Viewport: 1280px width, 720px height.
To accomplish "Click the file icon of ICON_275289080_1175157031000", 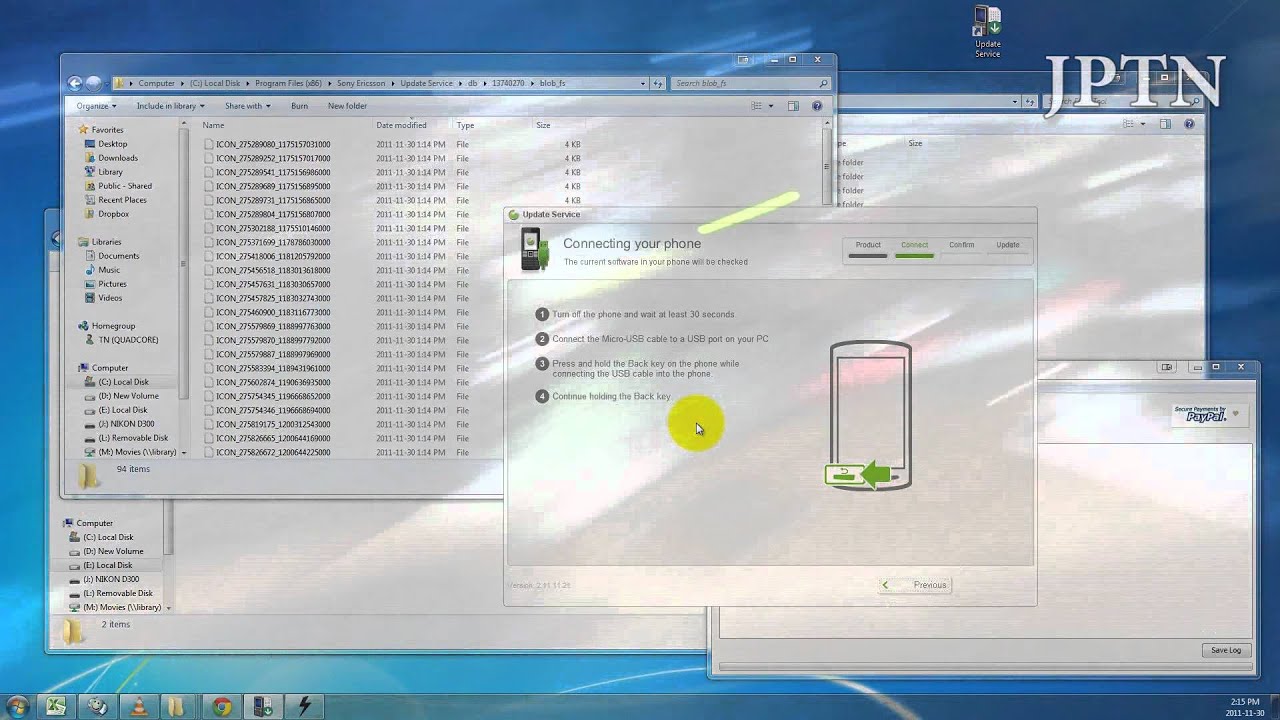I will [x=209, y=144].
